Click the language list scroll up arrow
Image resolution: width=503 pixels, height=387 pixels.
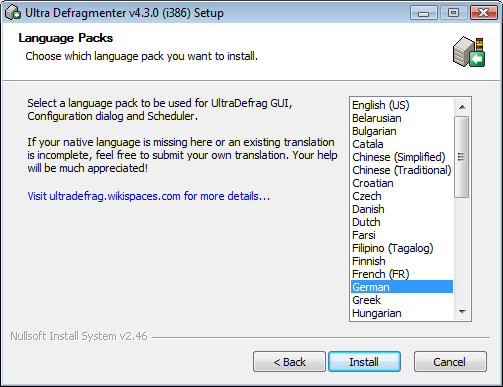coord(462,107)
